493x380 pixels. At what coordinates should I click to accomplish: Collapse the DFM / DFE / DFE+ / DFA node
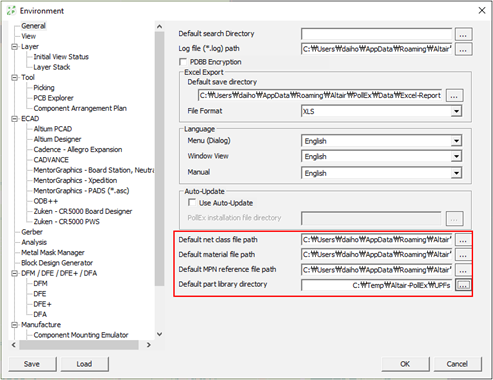[14, 273]
